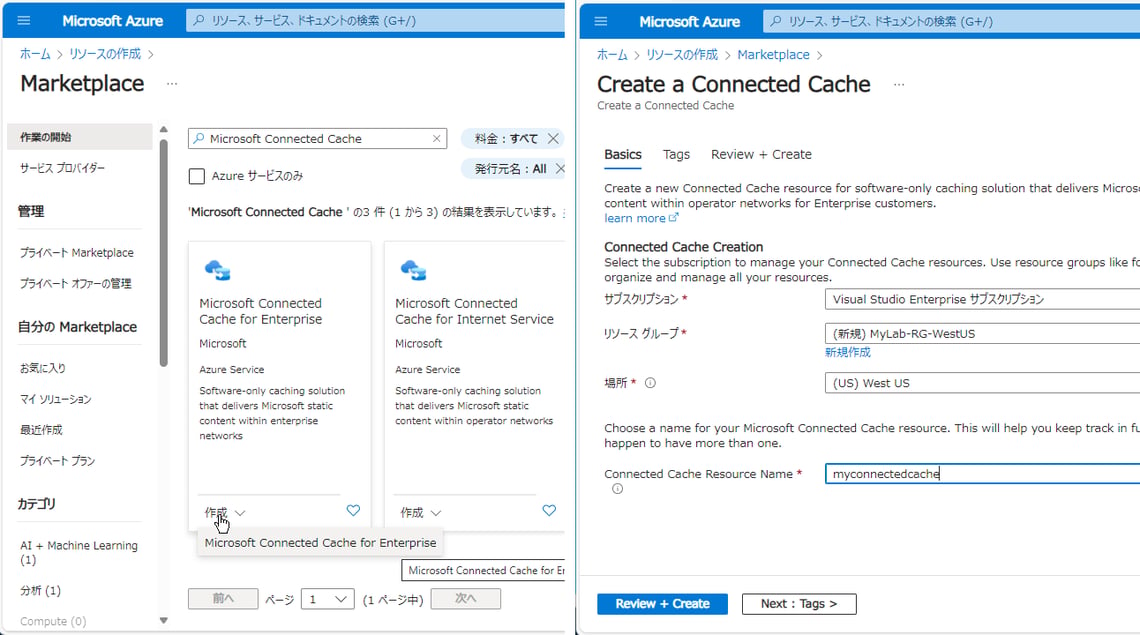Open the learn more link
The image size is (1140, 635).
(641, 218)
